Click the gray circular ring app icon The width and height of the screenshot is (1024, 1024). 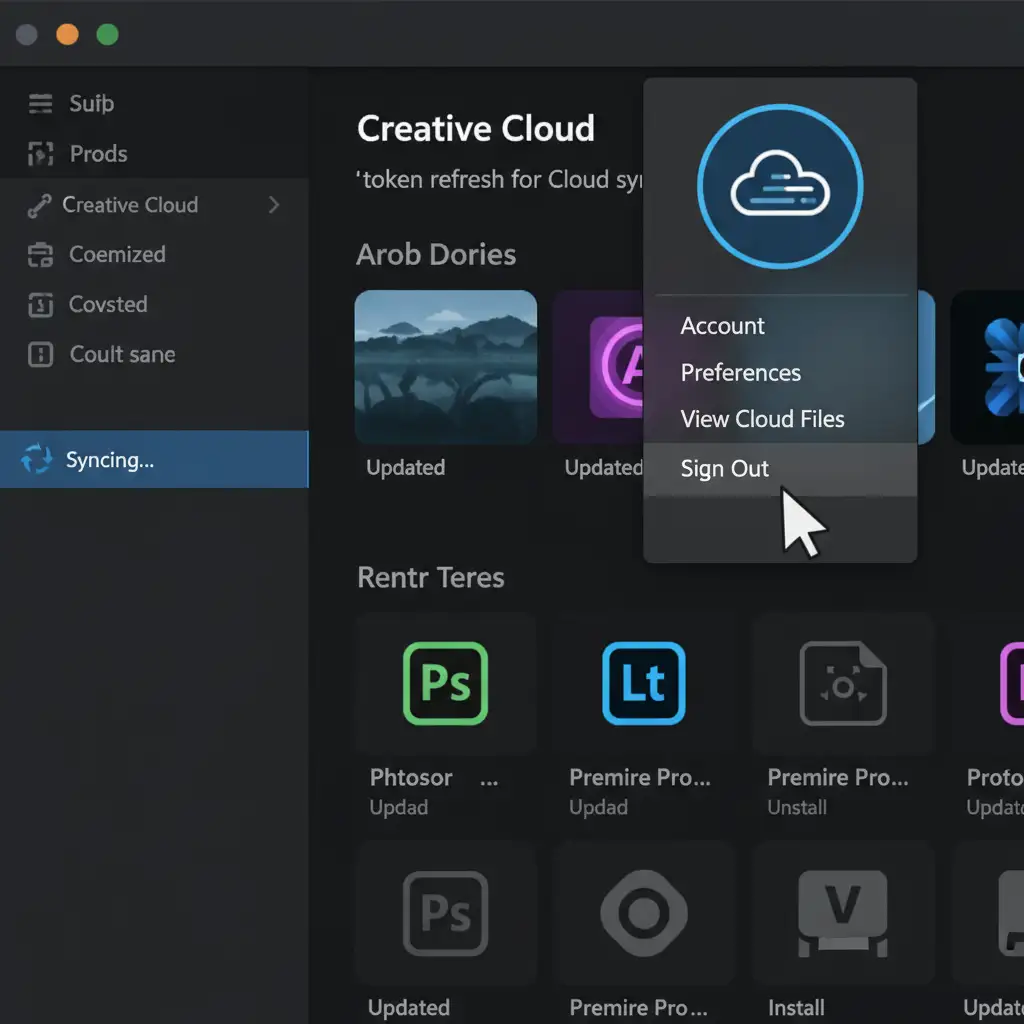pos(643,912)
